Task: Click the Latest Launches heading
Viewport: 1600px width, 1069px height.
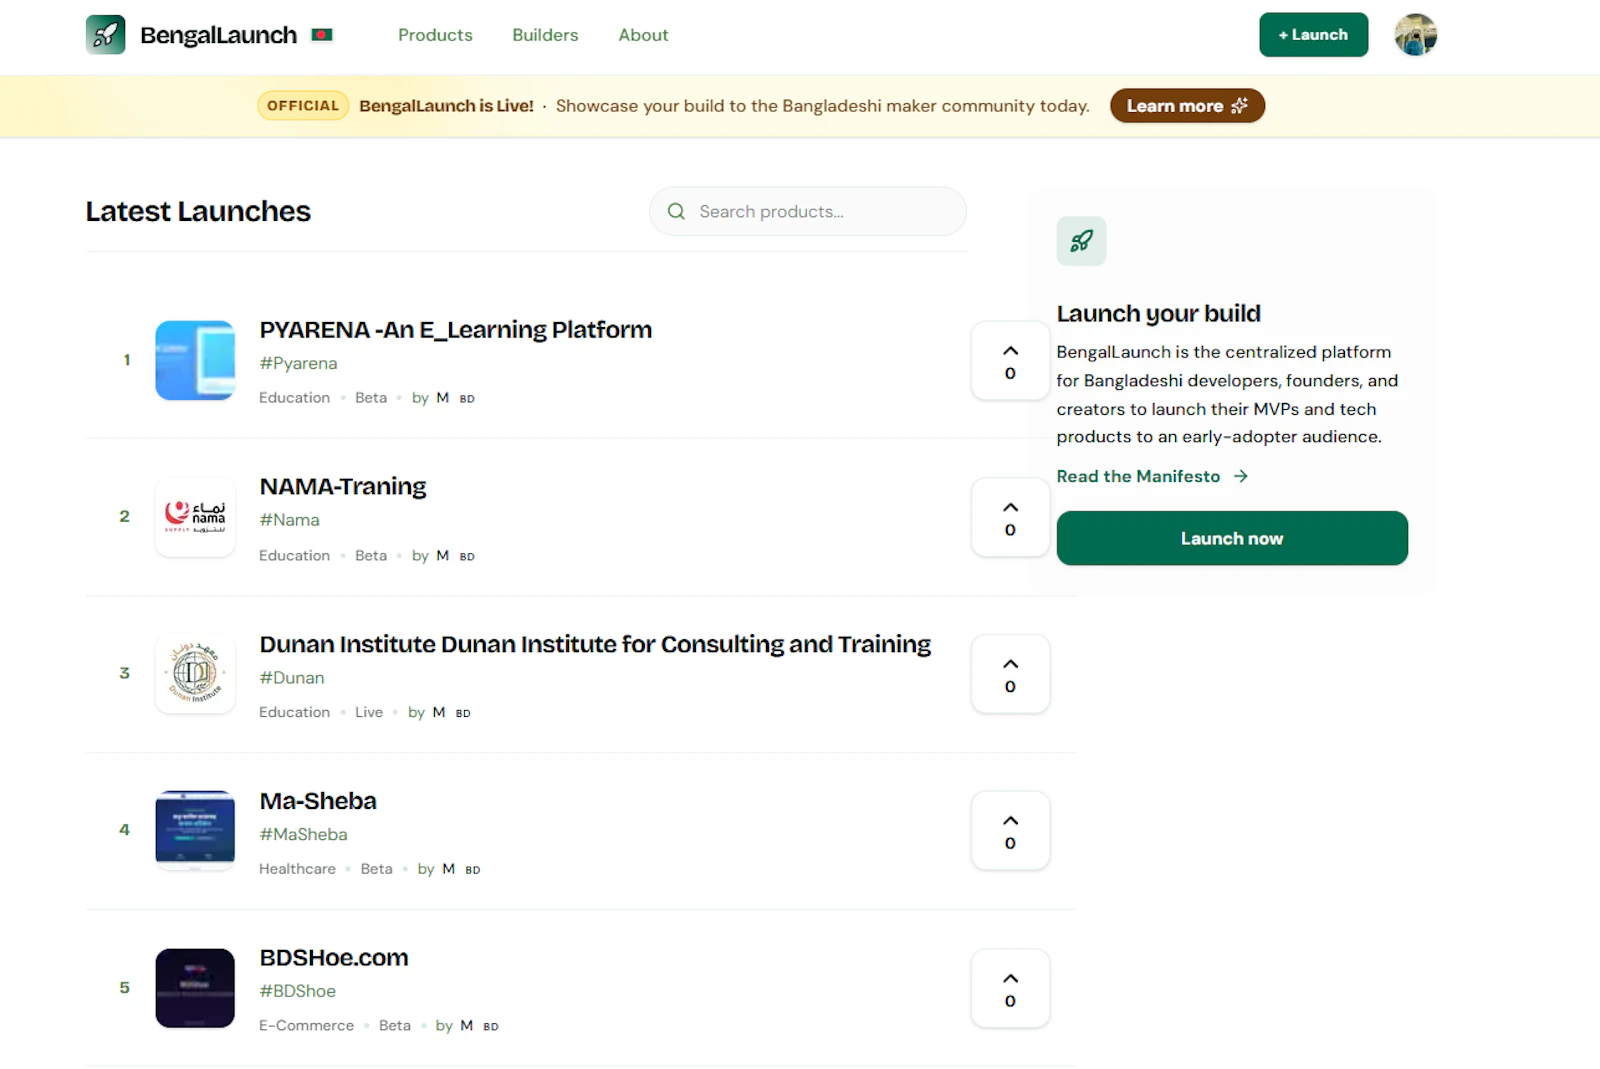Action: 198,212
